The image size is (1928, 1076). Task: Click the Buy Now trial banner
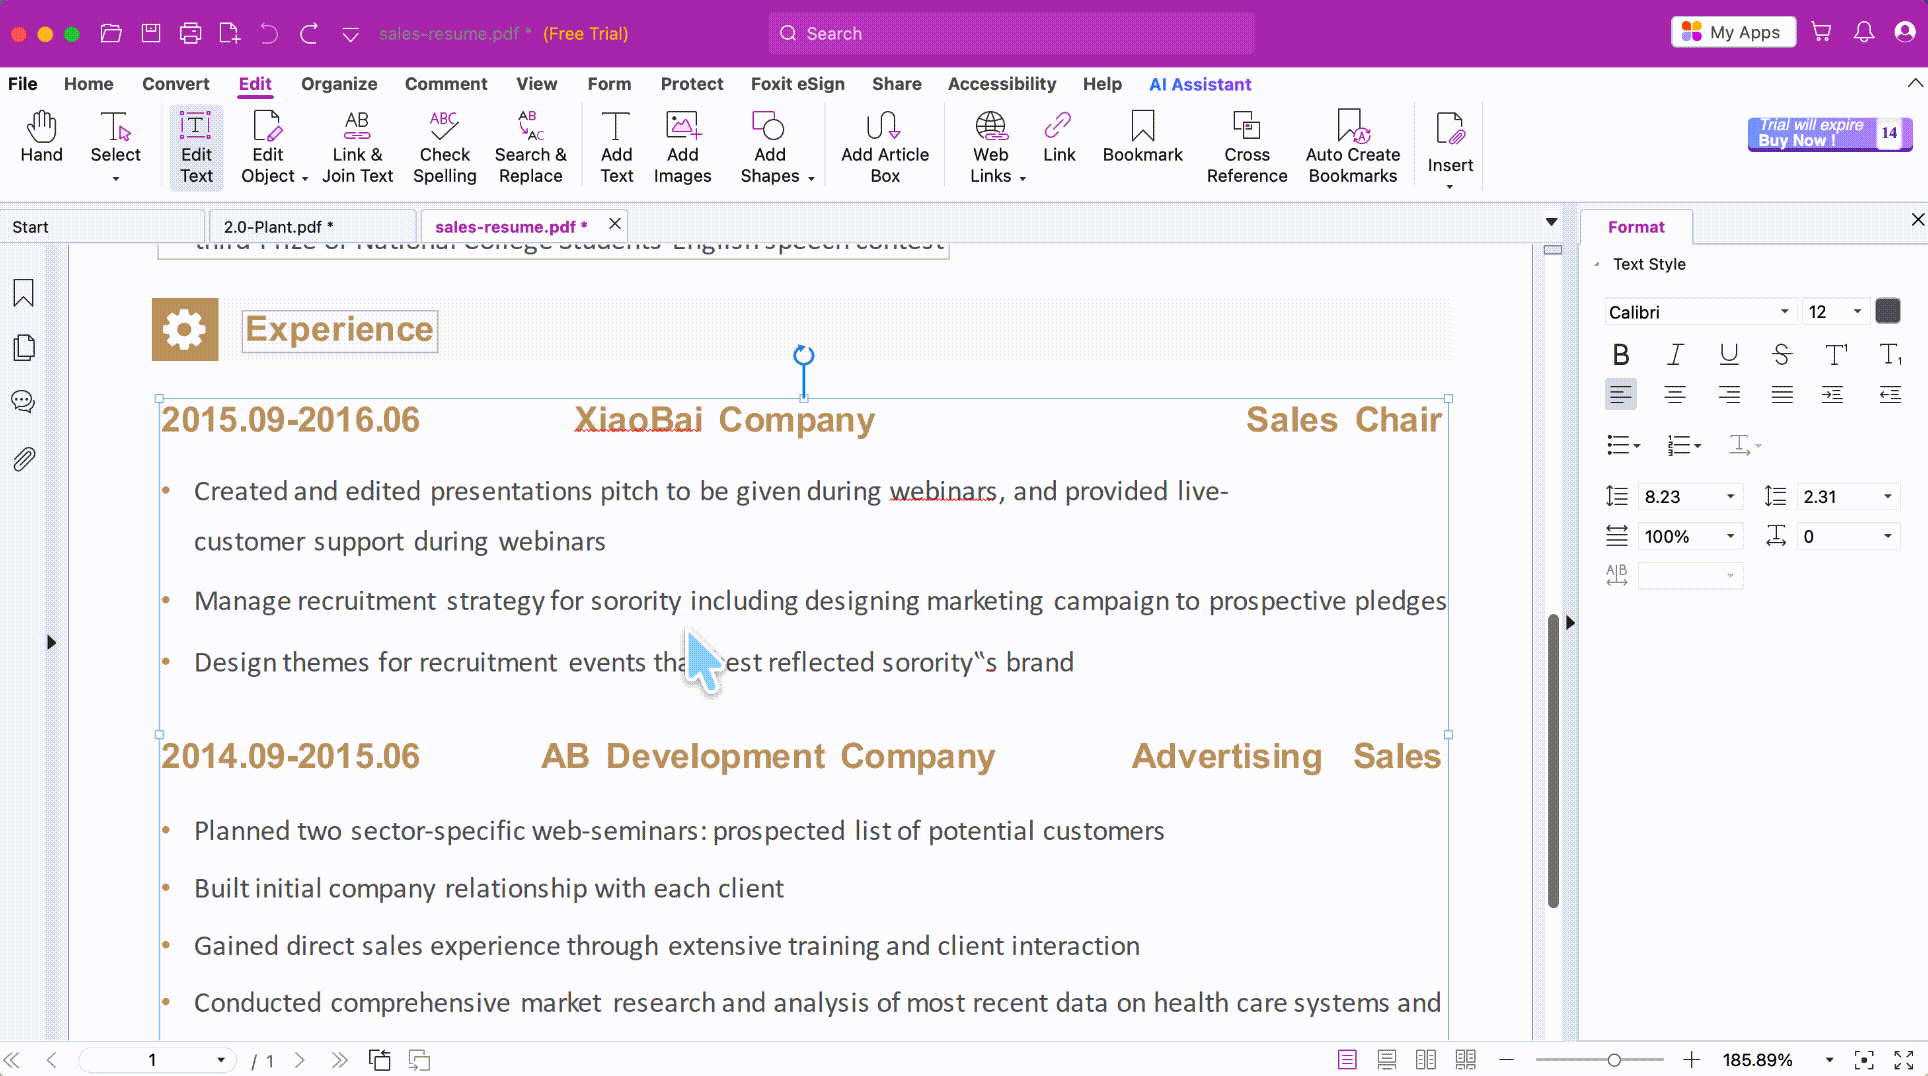(1829, 133)
